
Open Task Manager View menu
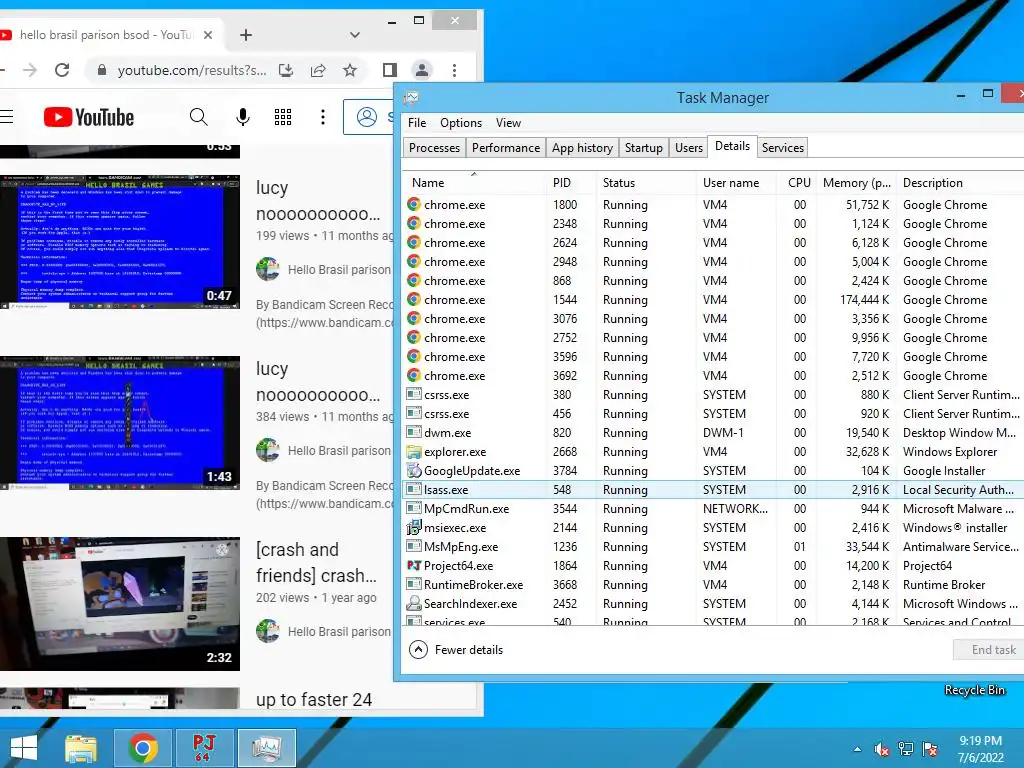click(x=508, y=123)
